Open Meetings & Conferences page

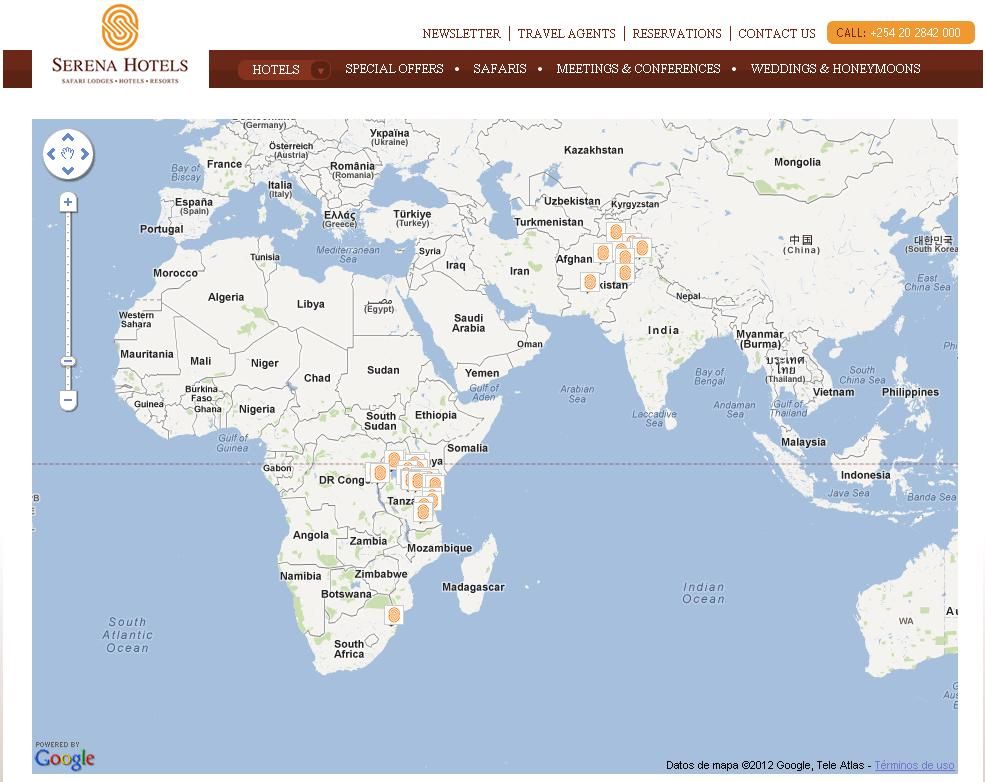[638, 69]
